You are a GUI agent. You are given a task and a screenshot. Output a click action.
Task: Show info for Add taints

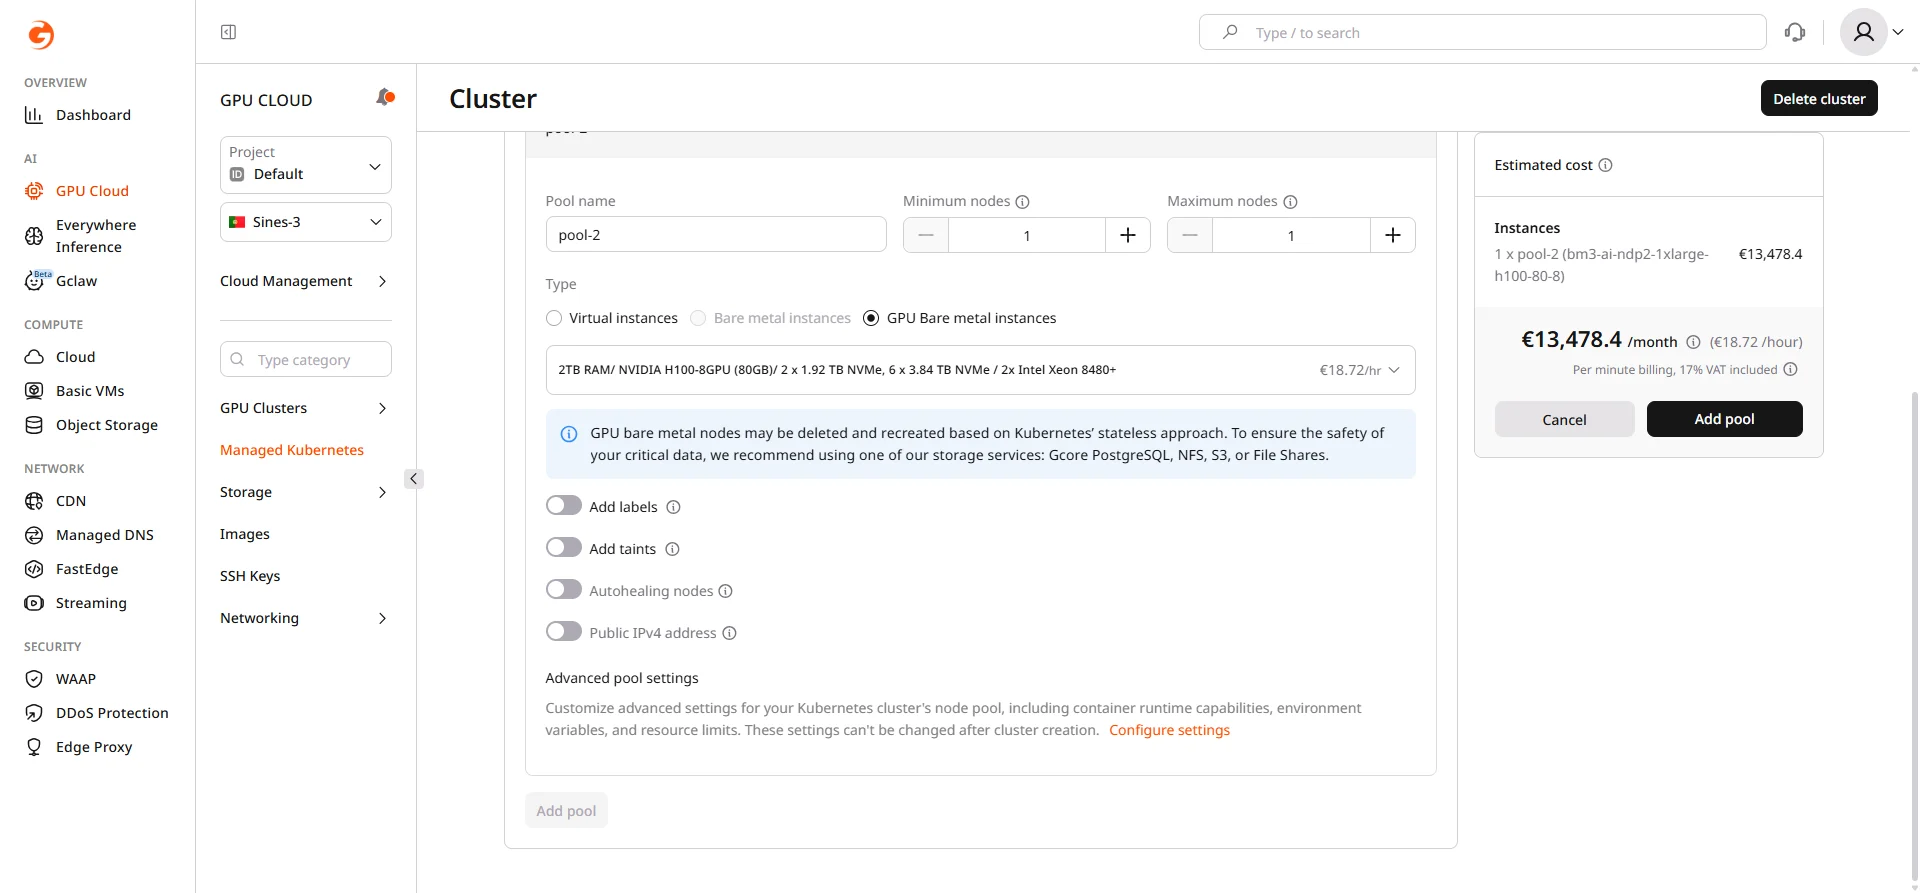coord(673,549)
